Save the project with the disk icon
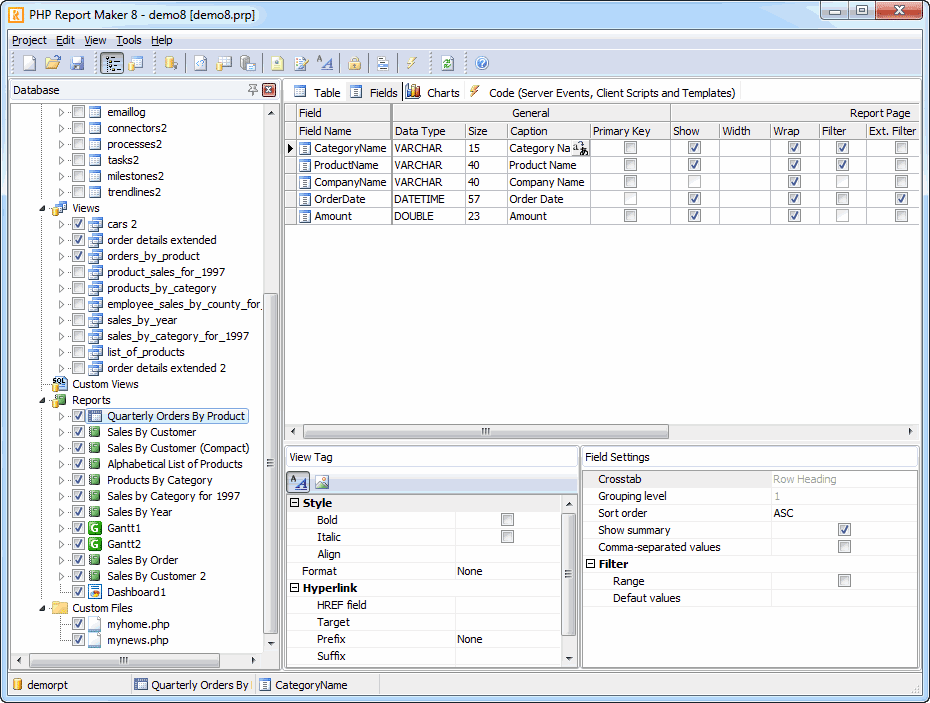 pos(77,63)
